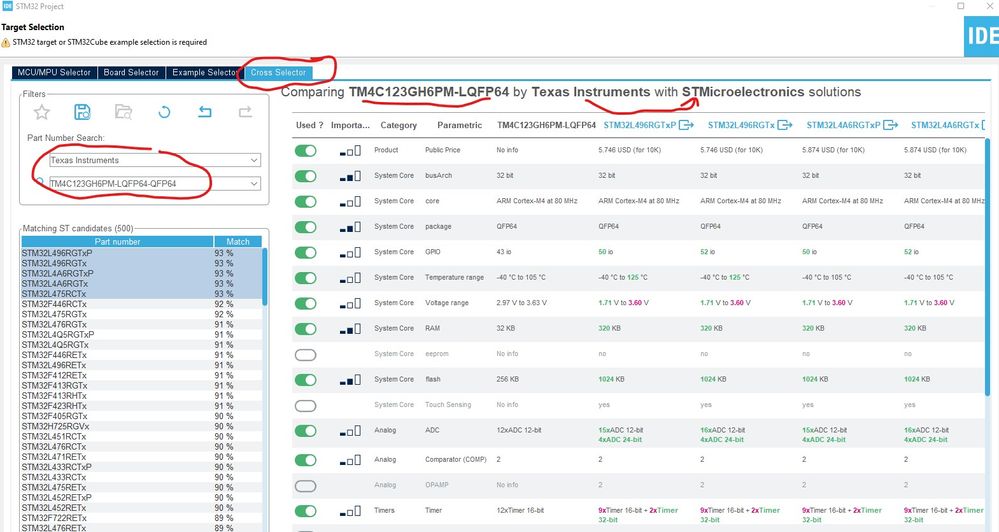This screenshot has height=532, width=999.
Task: Select STM32F423RHTx candidate row
Action: tap(141, 406)
